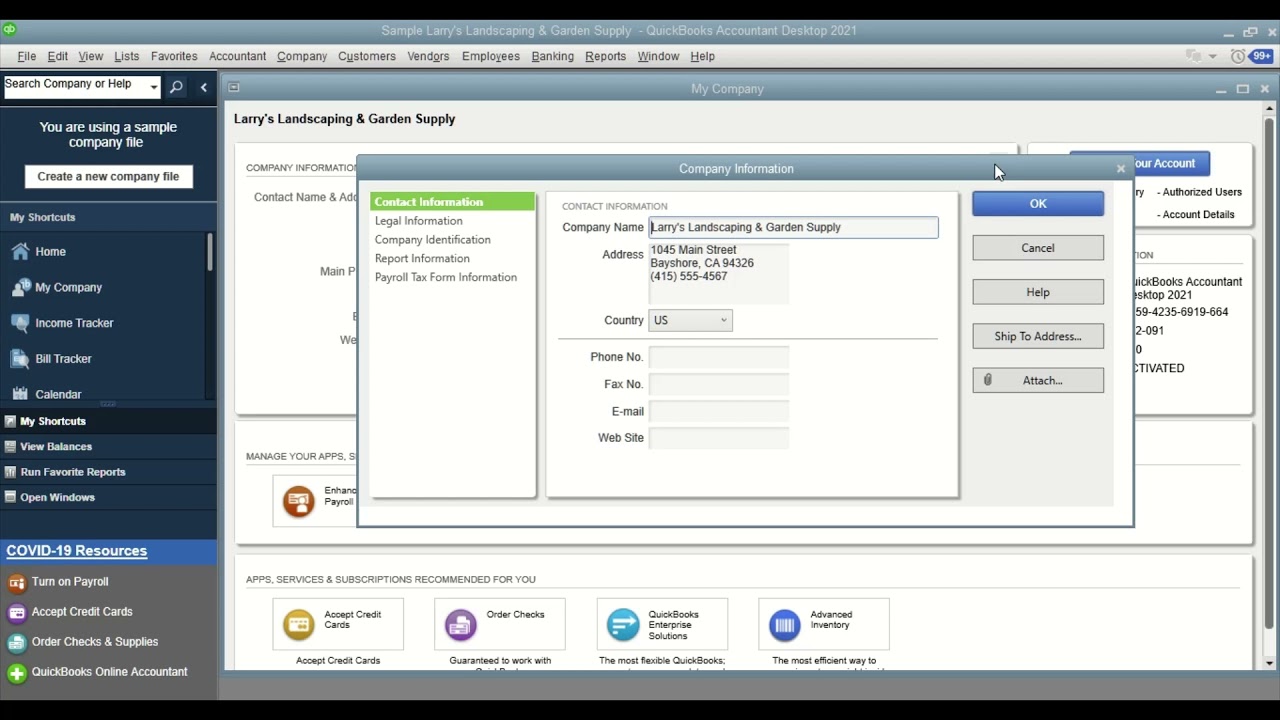The image size is (1280, 720).
Task: Expand the search scope dropdown arrow
Action: click(x=153, y=87)
